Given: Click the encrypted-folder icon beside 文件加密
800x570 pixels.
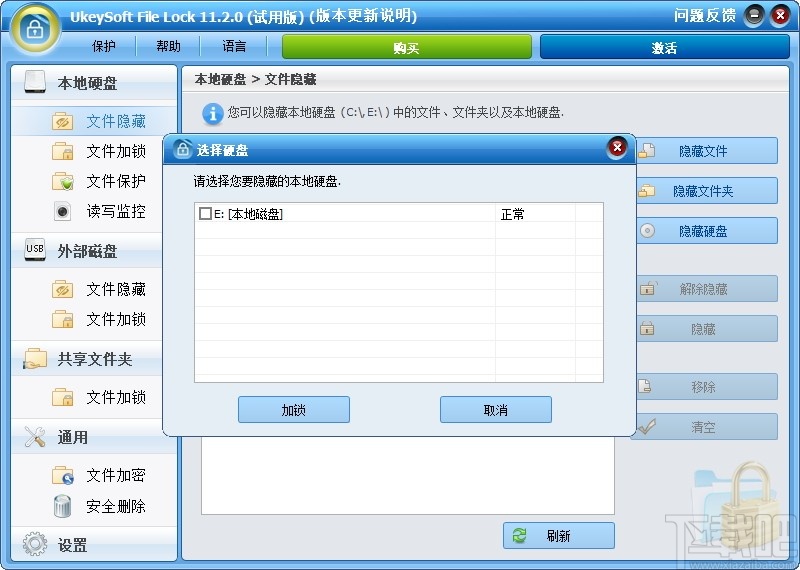Looking at the screenshot, I should tap(63, 476).
